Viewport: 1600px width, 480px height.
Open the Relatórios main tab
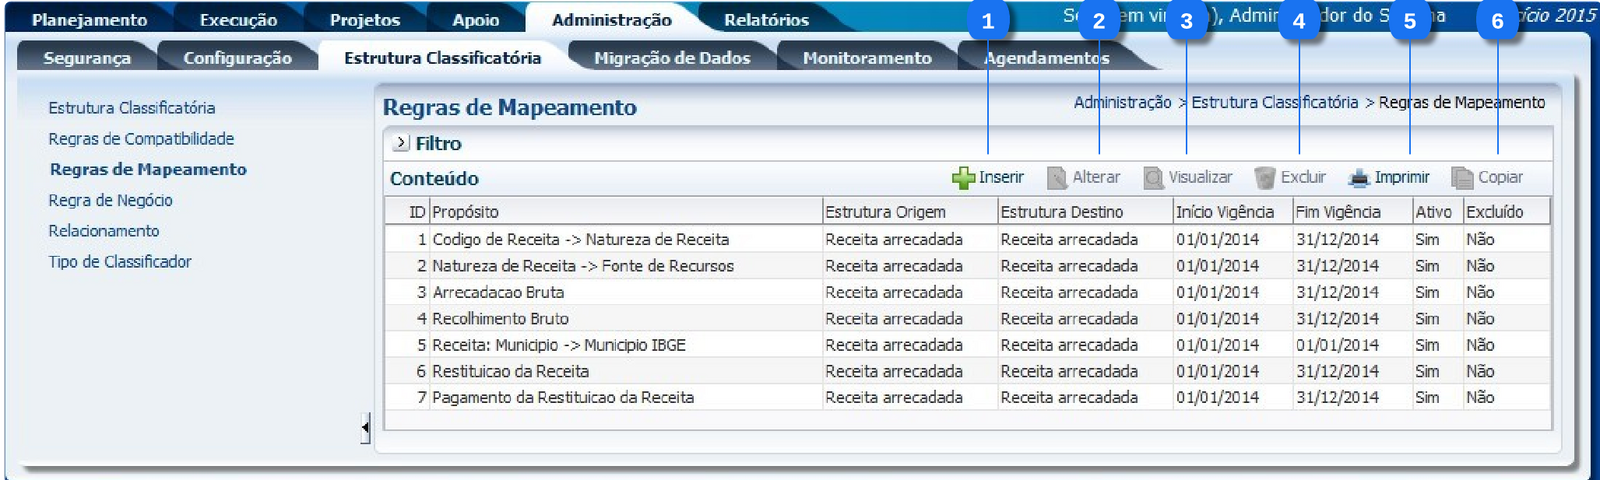tap(766, 20)
